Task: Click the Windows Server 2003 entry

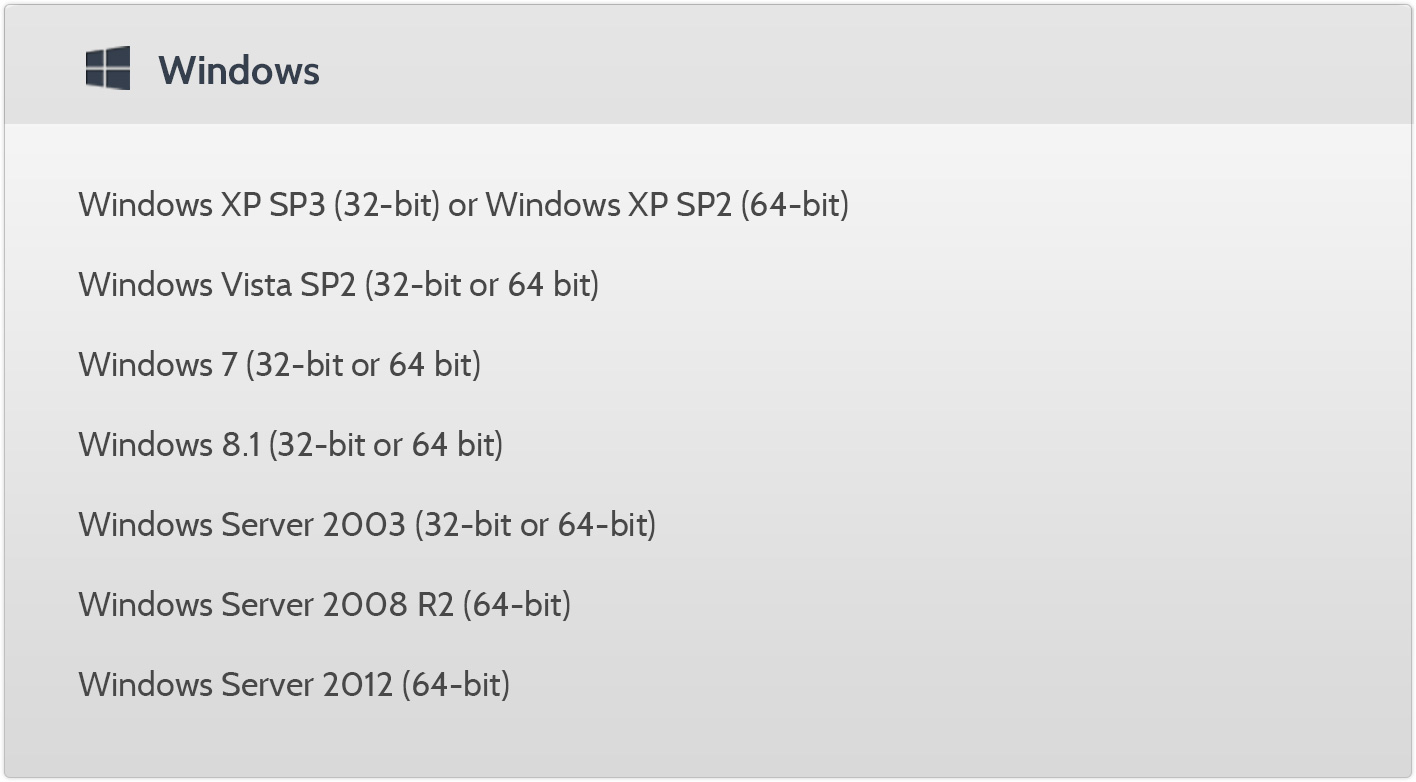Action: coord(367,524)
